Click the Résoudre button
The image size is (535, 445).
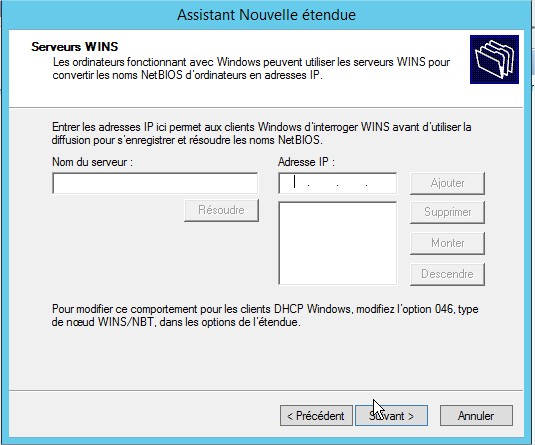coord(221,210)
